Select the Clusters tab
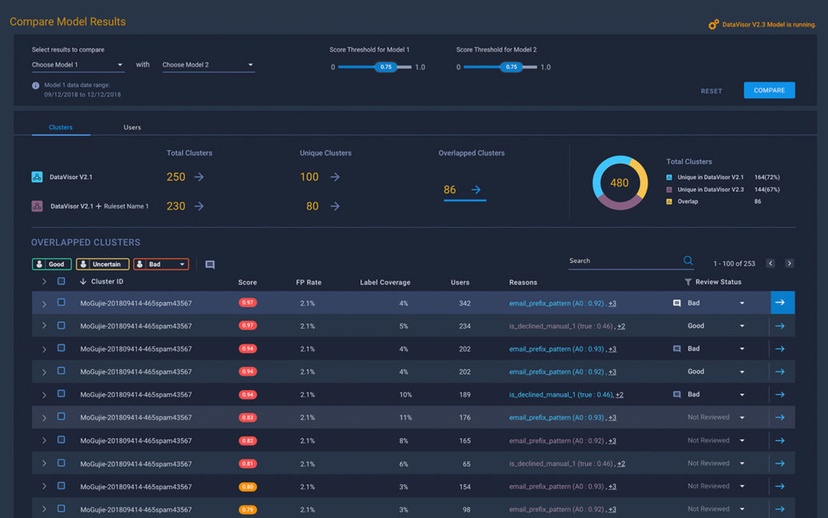Screen dimensions: 828x518 (x=61, y=127)
